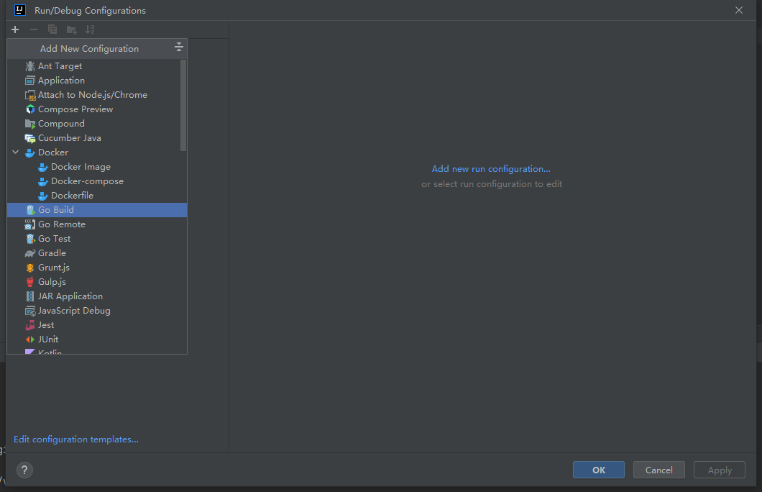Click the Compound configuration icon
The image size is (762, 492).
point(30,123)
